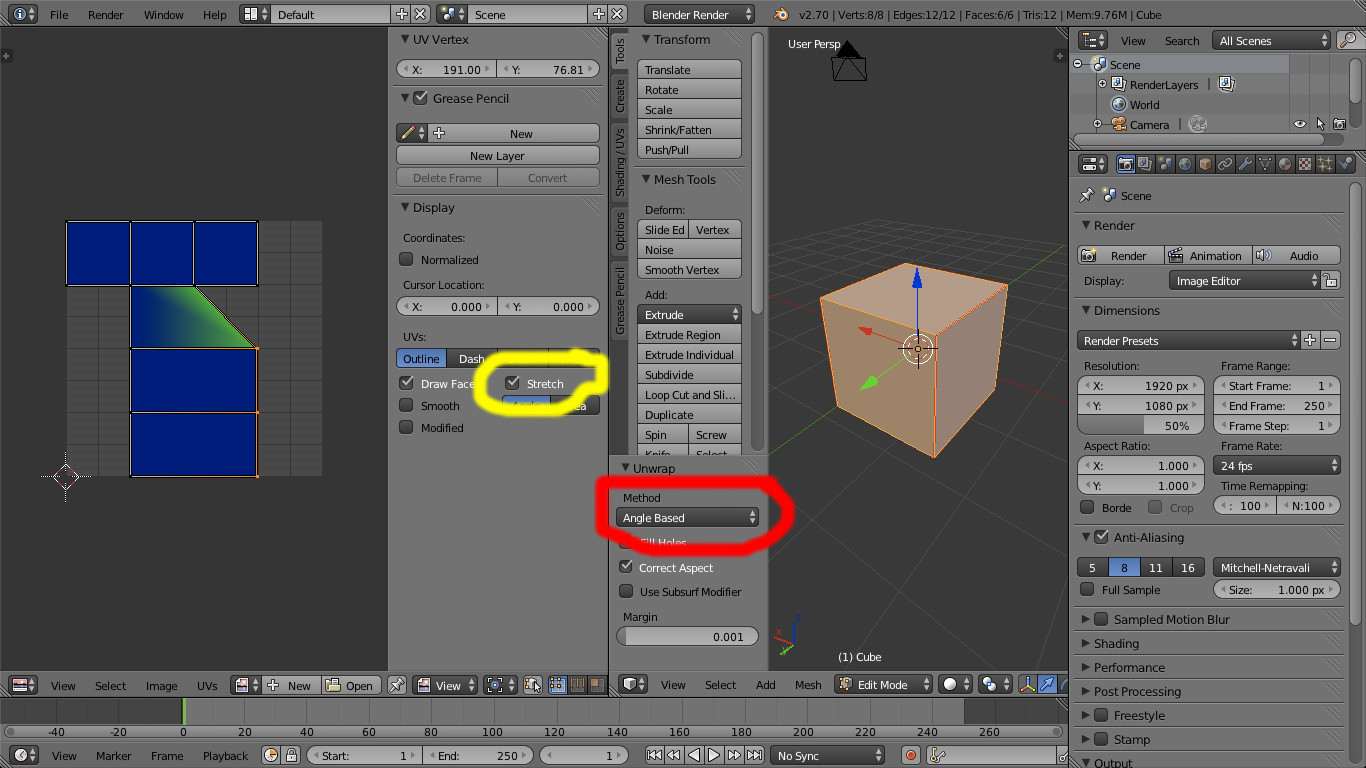
Task: Toggle Camera render restriction icon in outliner
Action: click(x=1339, y=125)
